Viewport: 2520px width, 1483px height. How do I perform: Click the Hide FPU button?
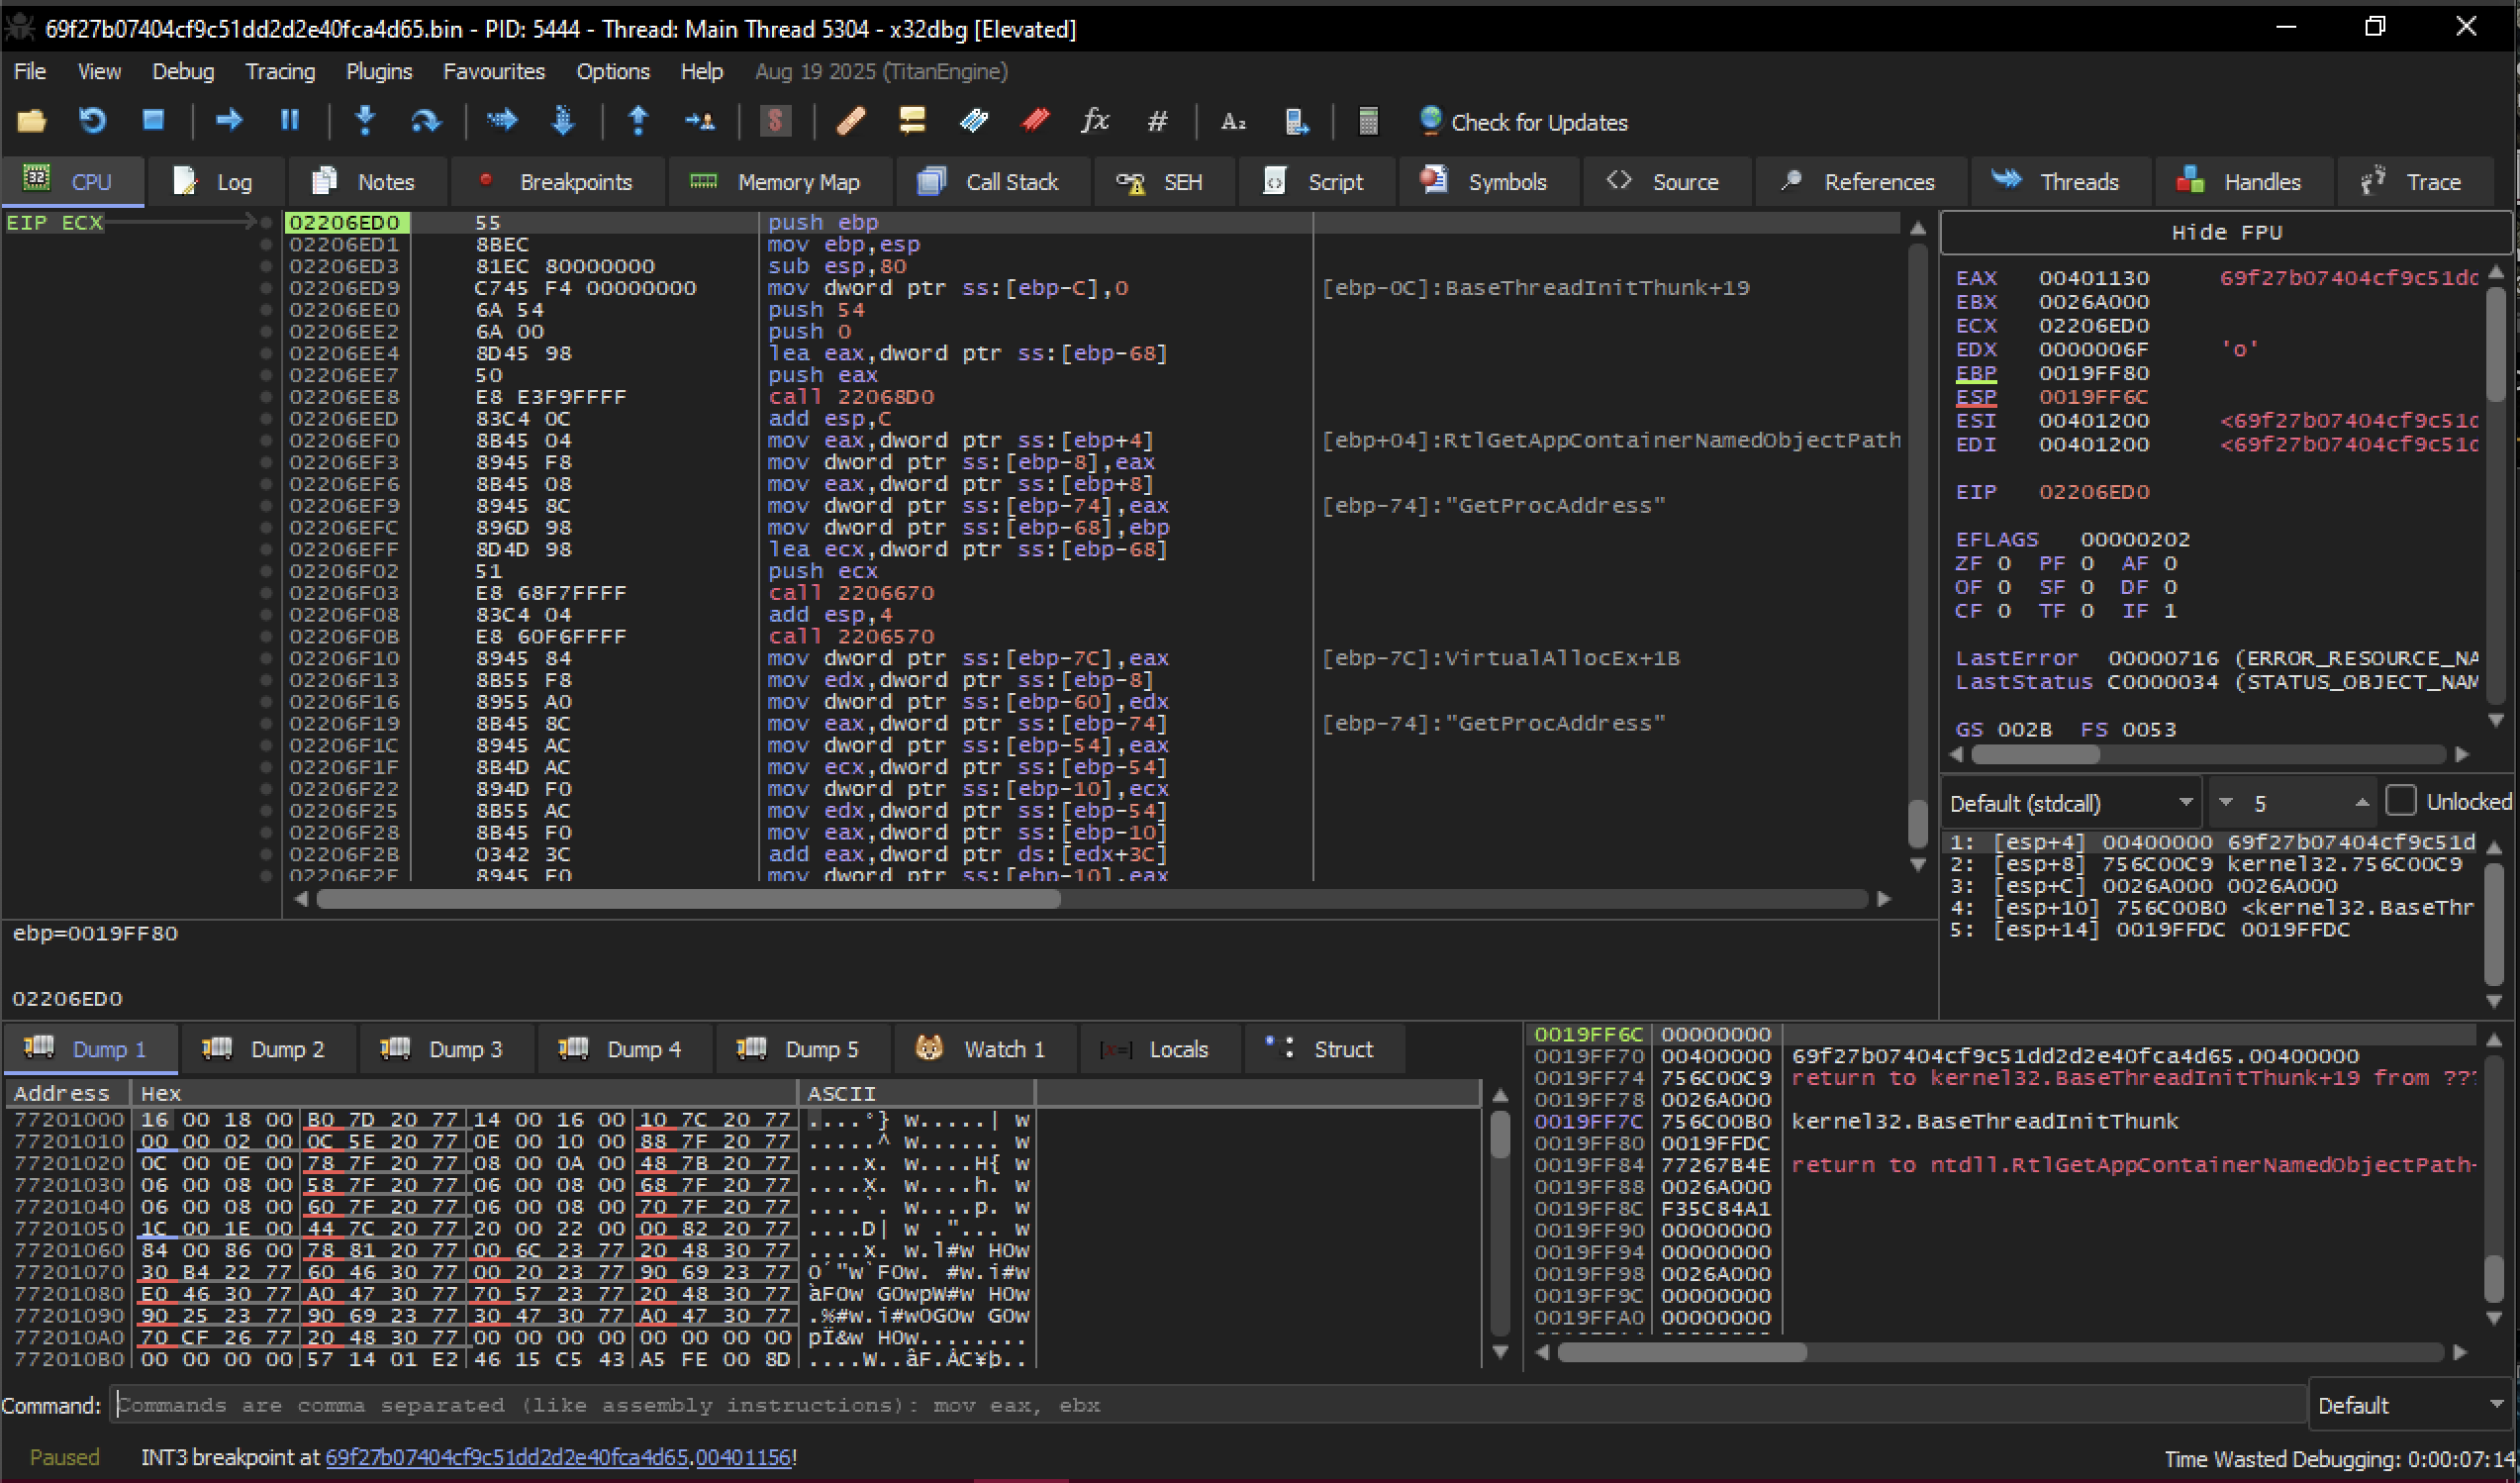coord(2226,232)
